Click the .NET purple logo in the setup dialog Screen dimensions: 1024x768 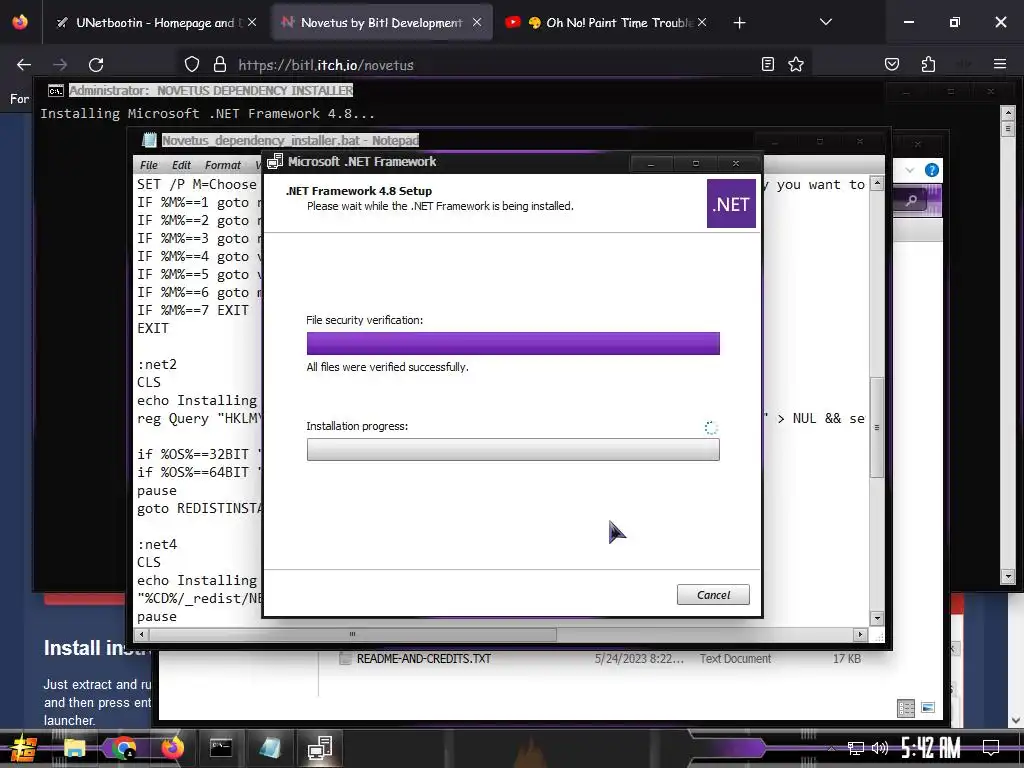point(731,204)
